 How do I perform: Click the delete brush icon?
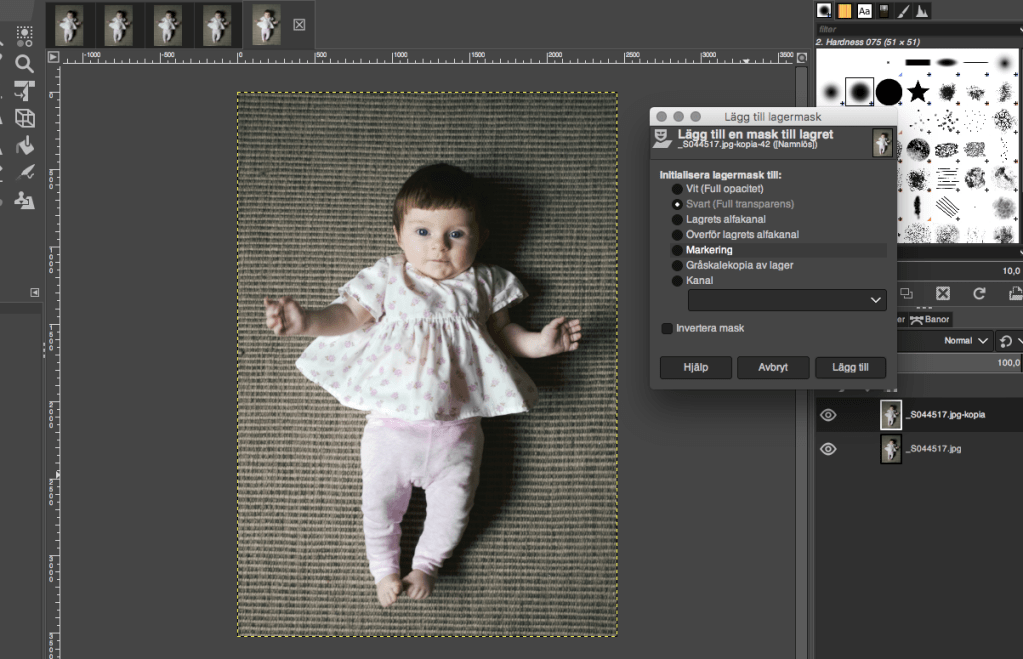942,293
